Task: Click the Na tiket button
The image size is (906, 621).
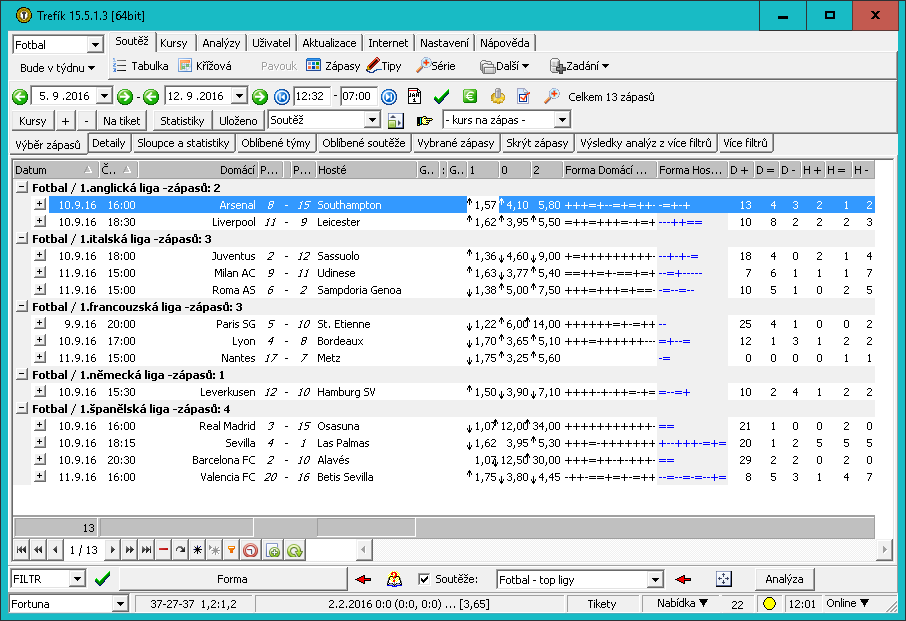Action: (x=121, y=121)
